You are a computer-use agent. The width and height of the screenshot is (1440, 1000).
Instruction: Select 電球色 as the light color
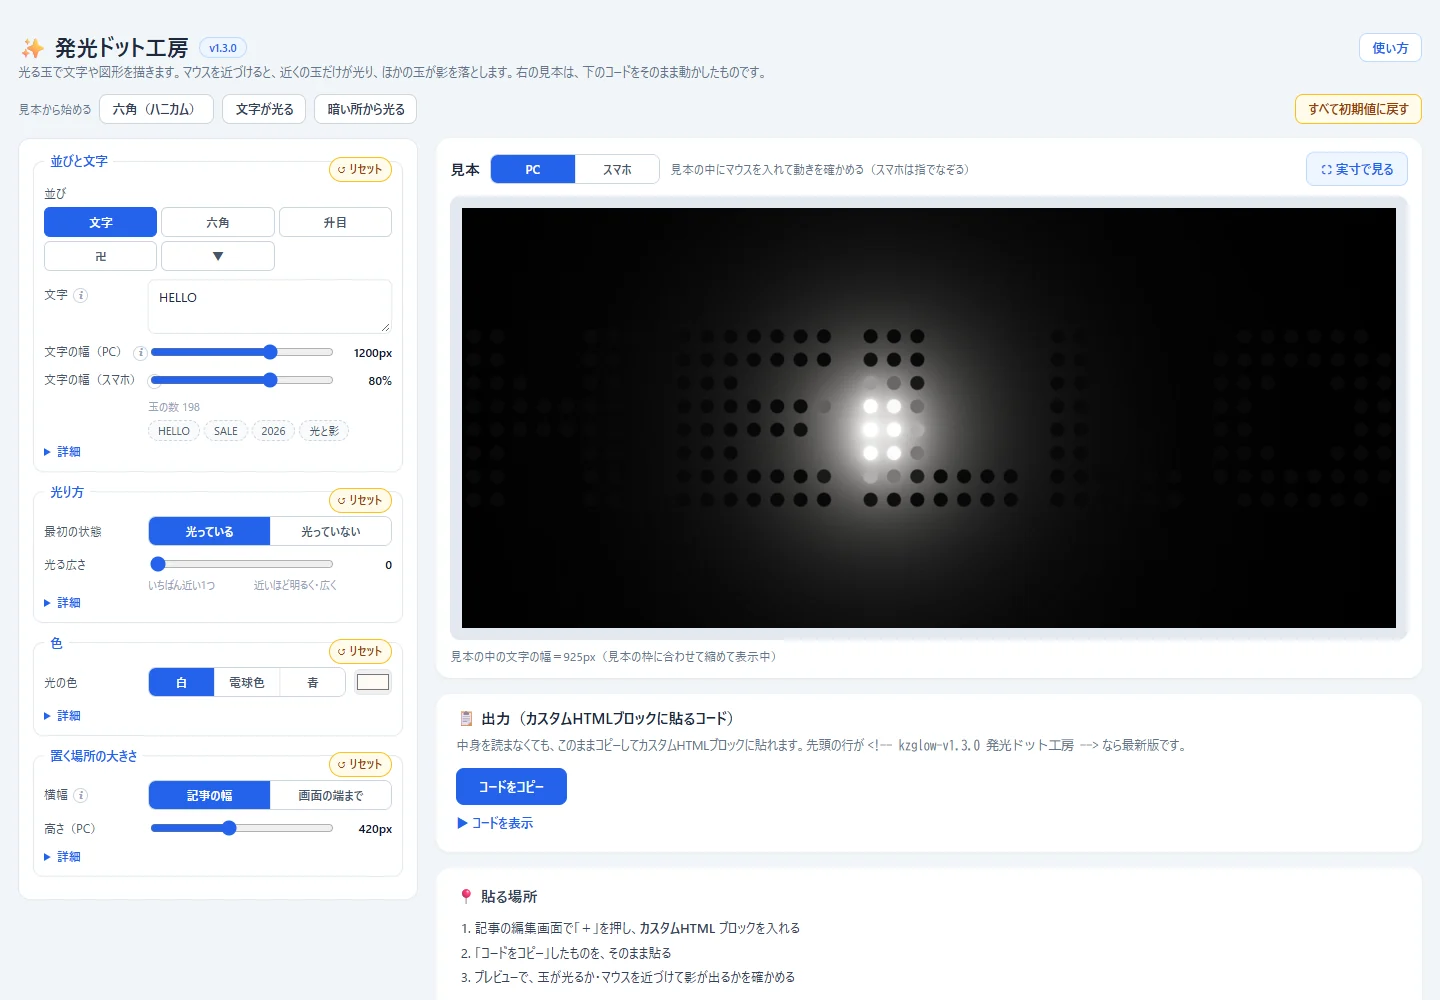pos(247,682)
